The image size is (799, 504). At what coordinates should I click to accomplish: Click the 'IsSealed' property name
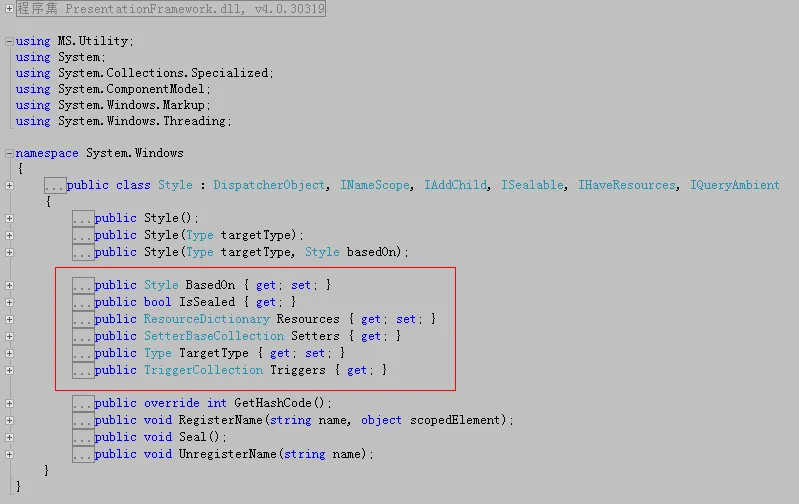pyautogui.click(x=207, y=302)
